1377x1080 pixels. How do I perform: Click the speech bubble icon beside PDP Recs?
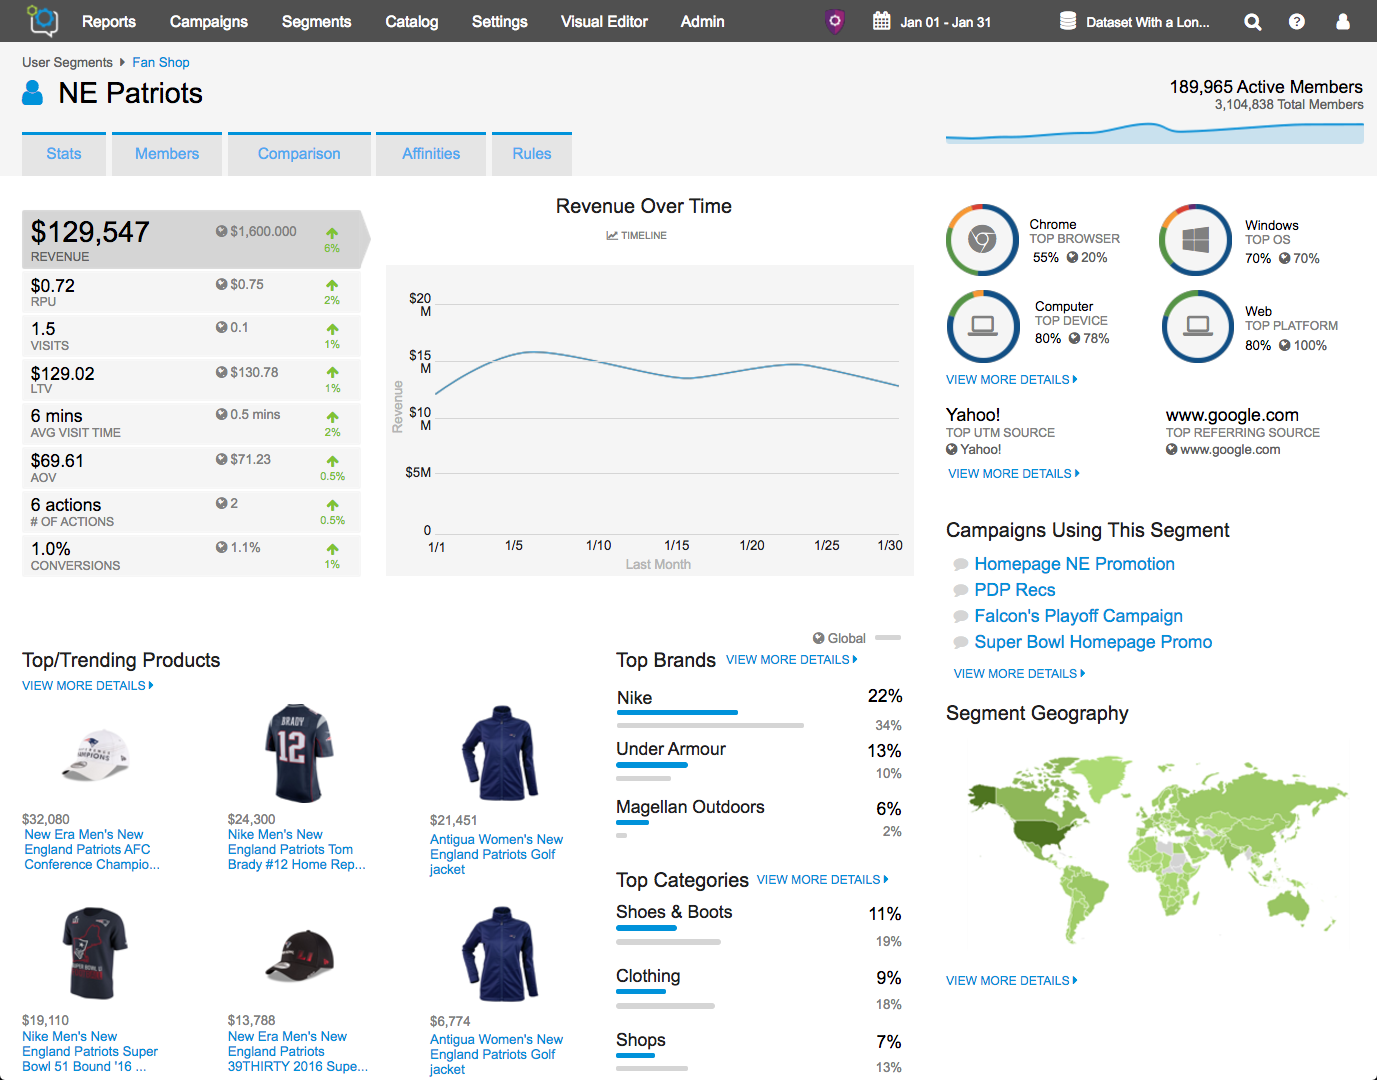[961, 591]
